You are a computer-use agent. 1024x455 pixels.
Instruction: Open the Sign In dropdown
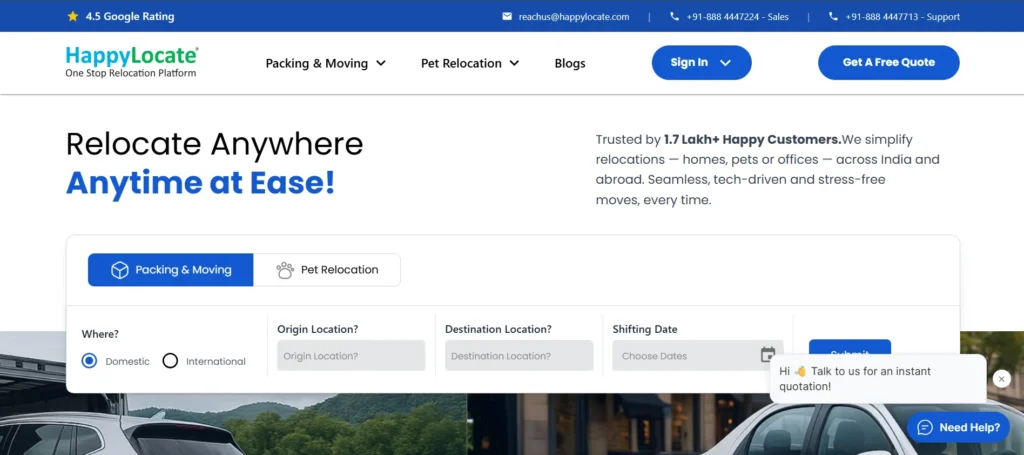coord(701,62)
